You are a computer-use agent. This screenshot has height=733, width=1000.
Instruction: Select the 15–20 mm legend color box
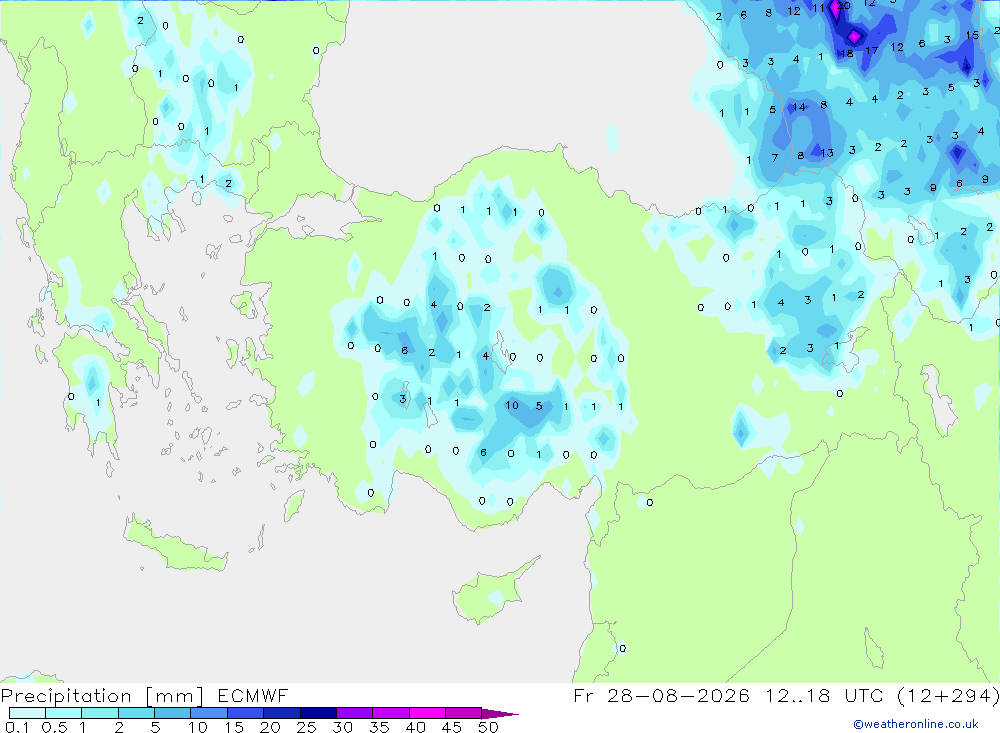pos(246,713)
